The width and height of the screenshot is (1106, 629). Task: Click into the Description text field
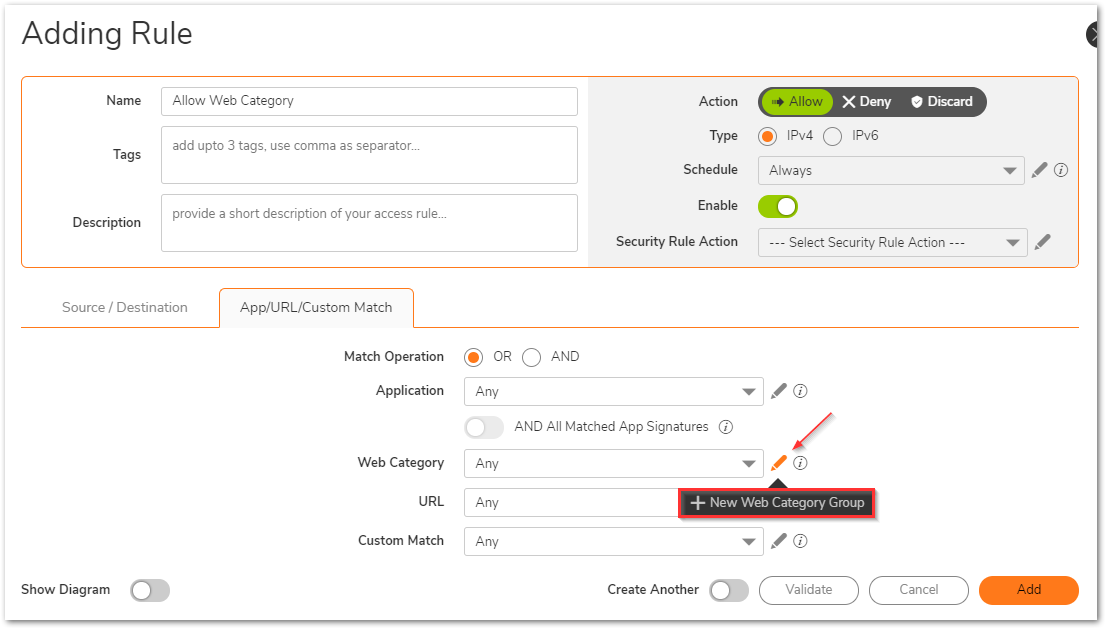pos(369,223)
